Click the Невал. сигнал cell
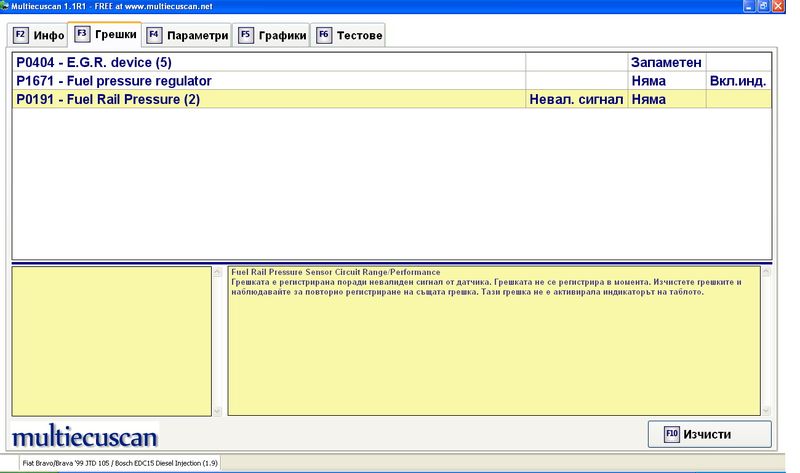This screenshot has width=800, height=473. click(x=576, y=99)
